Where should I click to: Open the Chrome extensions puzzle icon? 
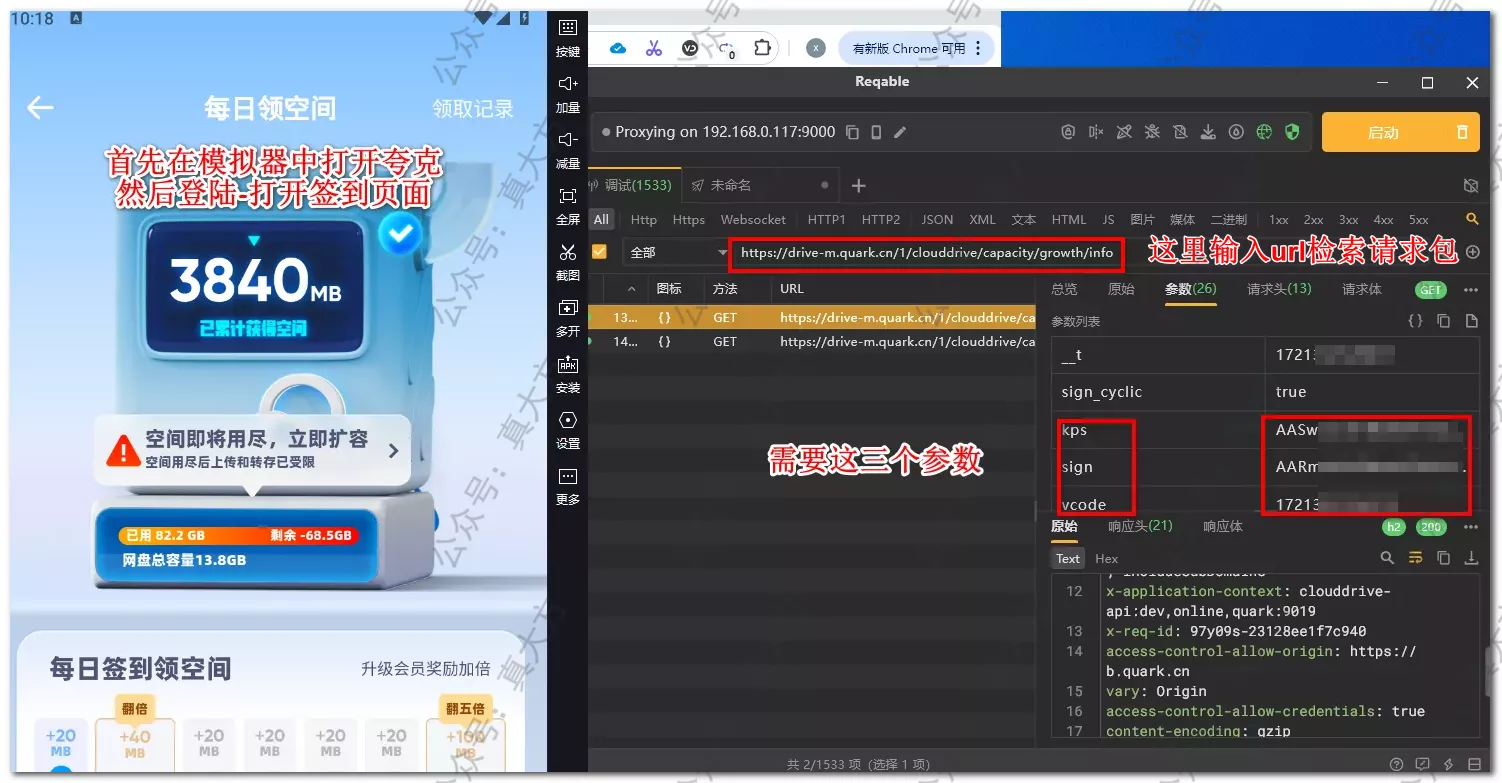pos(762,48)
